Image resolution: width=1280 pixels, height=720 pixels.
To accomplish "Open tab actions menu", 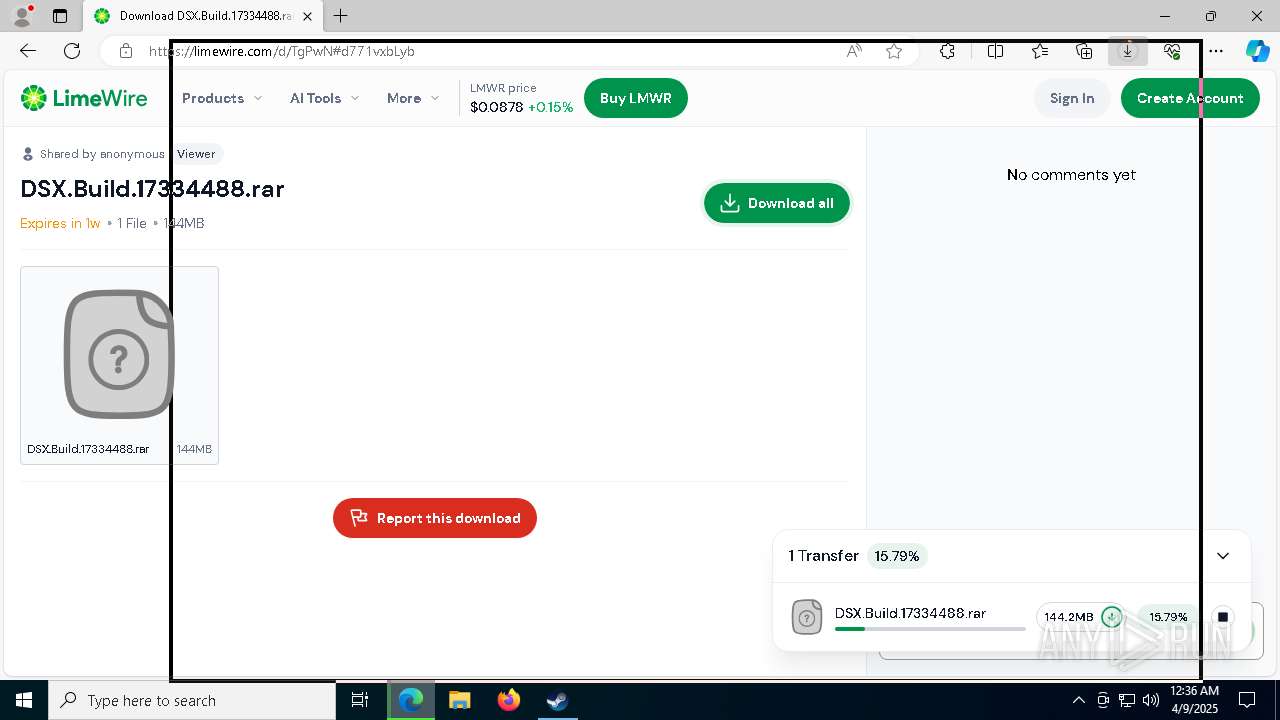I will tap(60, 16).
